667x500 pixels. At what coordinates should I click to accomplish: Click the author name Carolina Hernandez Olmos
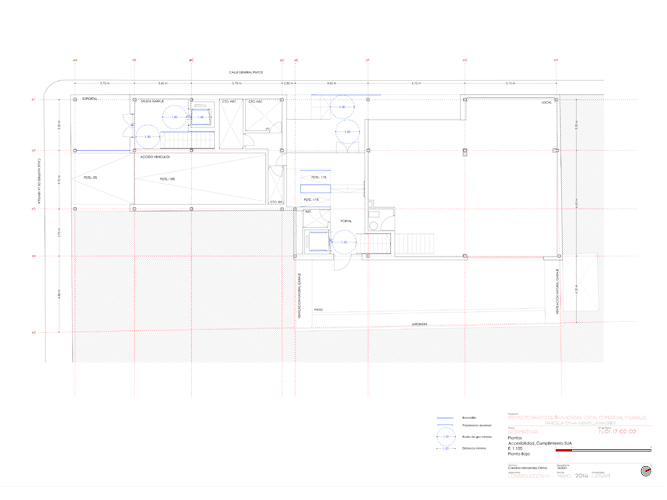pos(528,467)
